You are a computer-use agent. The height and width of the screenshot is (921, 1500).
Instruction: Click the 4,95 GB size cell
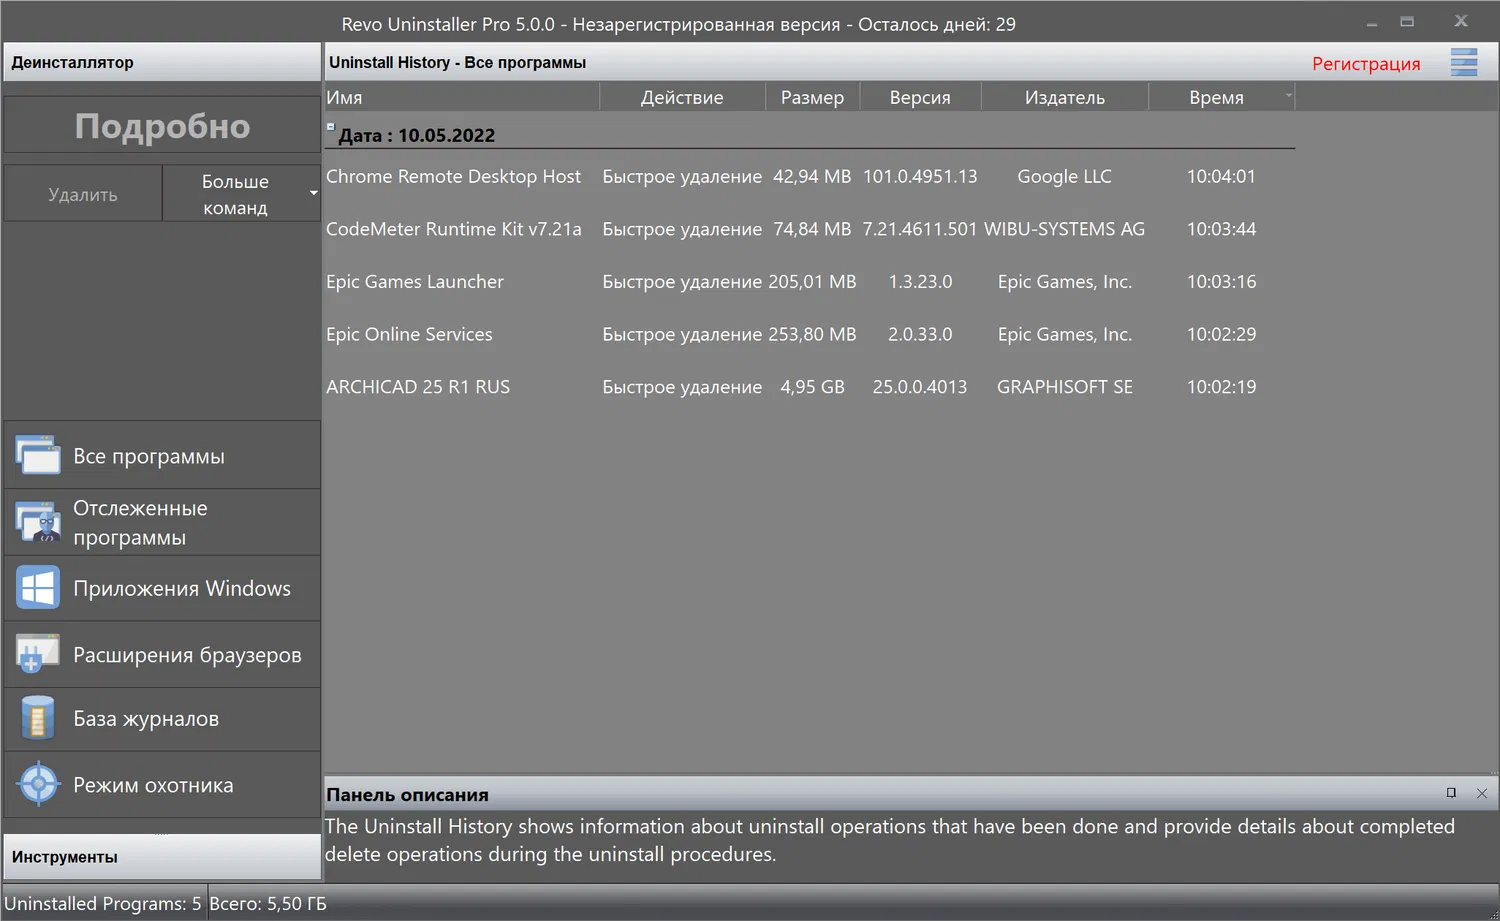click(812, 387)
